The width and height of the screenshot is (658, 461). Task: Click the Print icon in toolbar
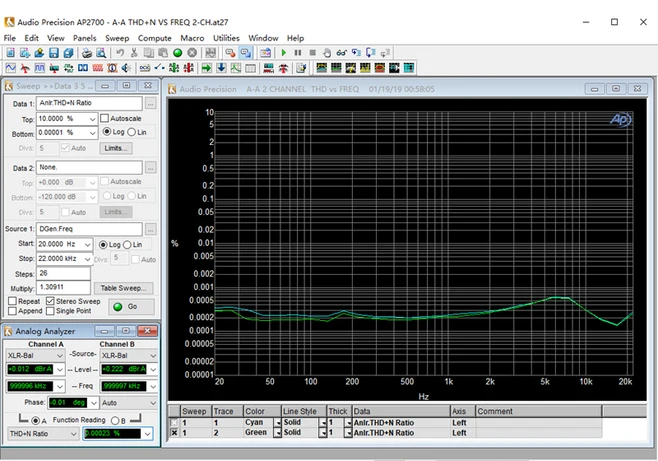(x=86, y=52)
